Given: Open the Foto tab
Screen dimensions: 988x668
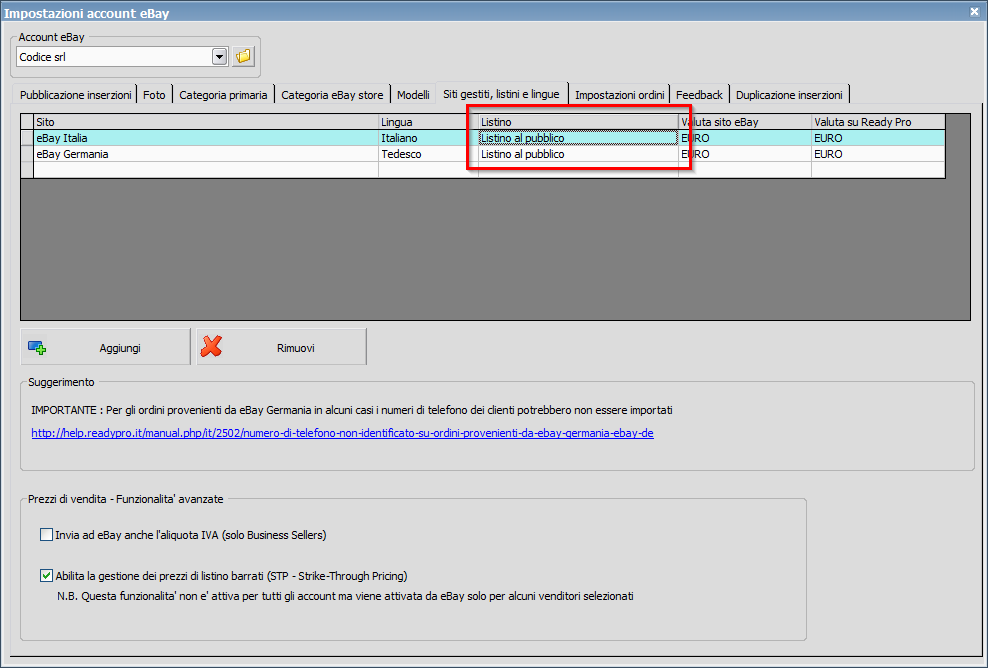Looking at the screenshot, I should 154,95.
